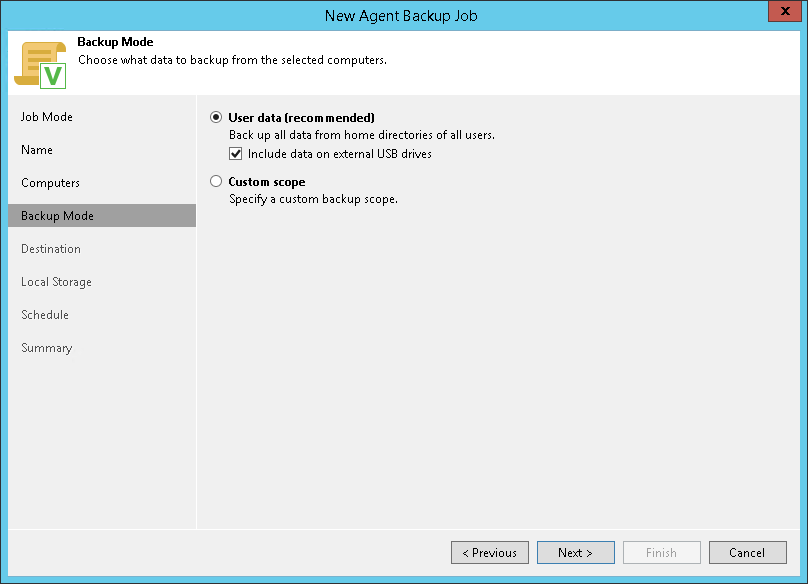Click the Finish button
This screenshot has height=584, width=808.
661,553
